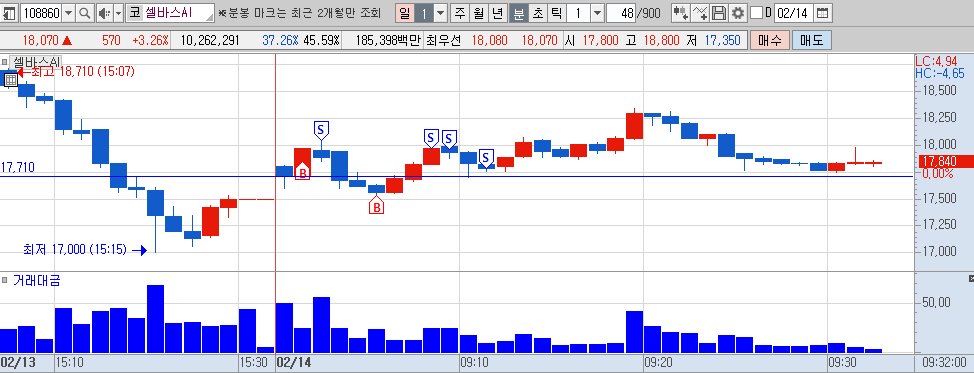Viewport: 974px width, 373px height.
Task: Open the minute interval dropdown arrow
Action: (x=597, y=12)
